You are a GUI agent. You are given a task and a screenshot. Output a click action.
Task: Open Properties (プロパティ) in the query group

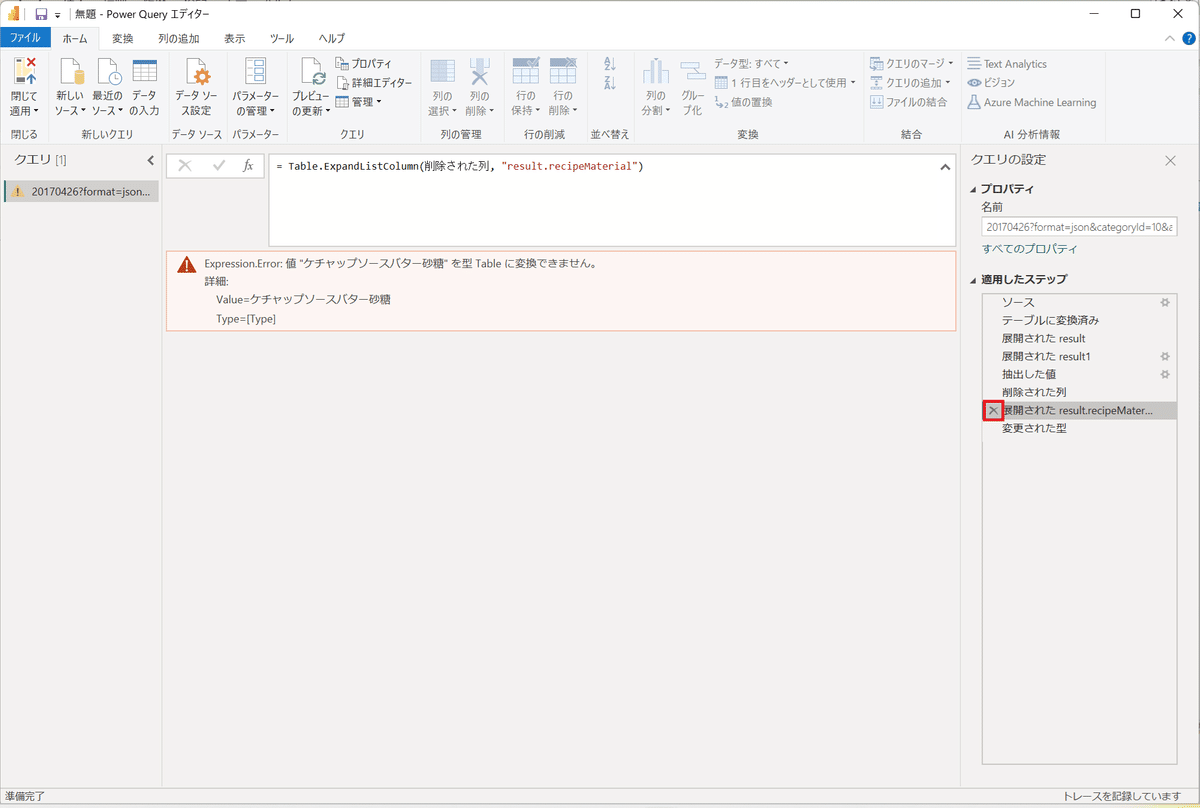coord(365,64)
